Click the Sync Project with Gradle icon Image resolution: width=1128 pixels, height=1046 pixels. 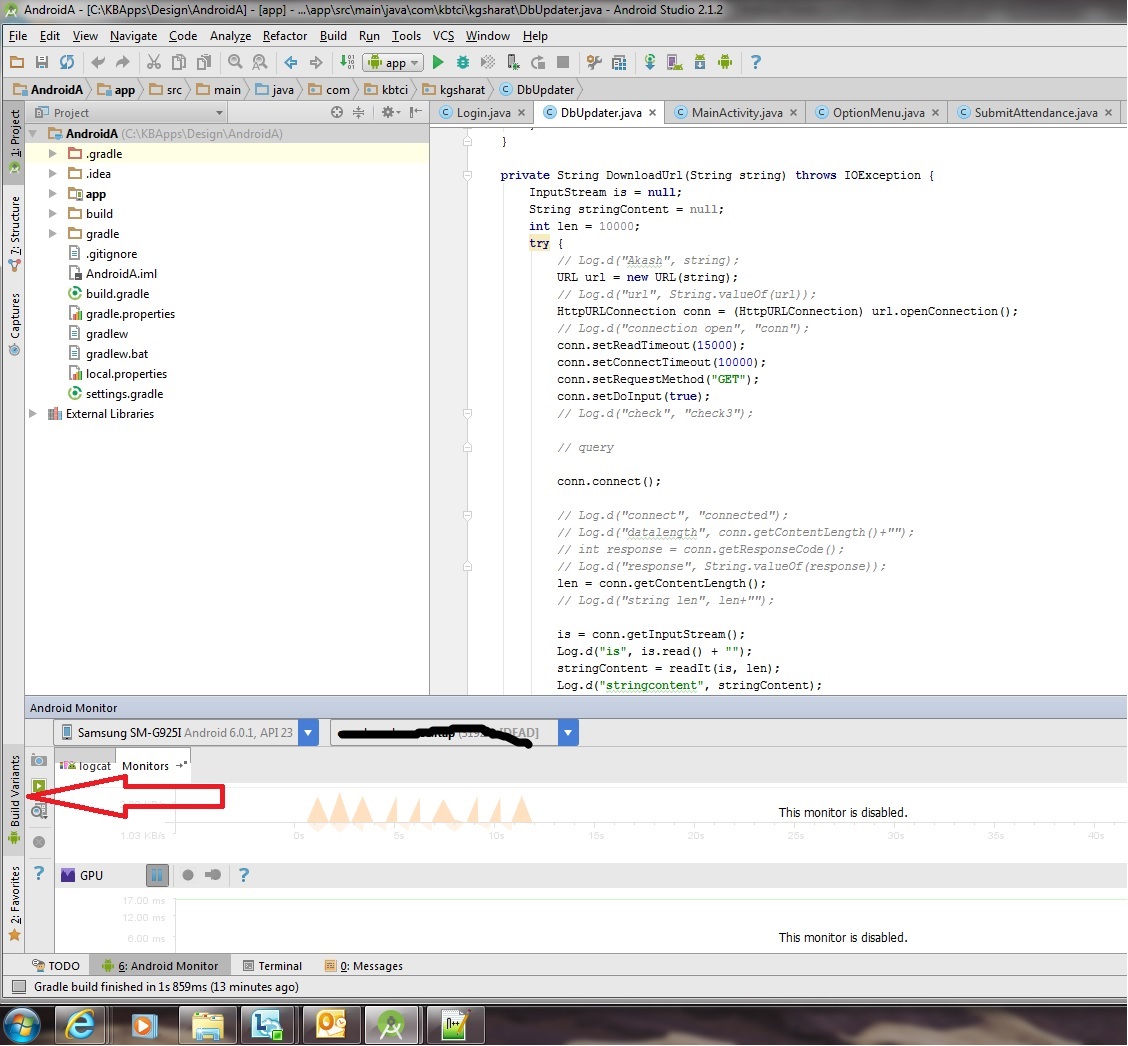(650, 63)
